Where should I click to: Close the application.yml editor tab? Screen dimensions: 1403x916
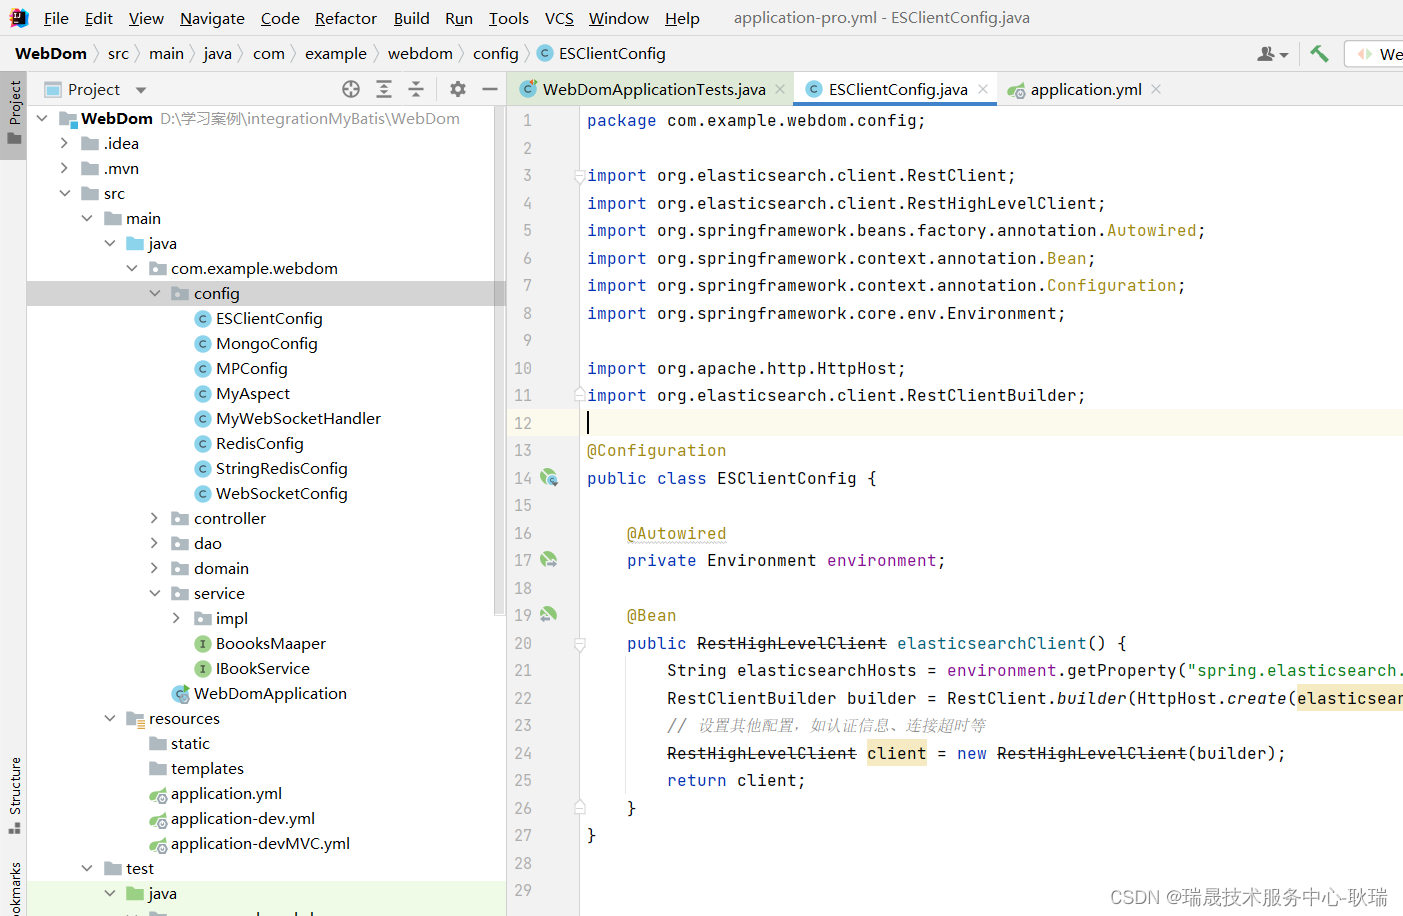1156,89
